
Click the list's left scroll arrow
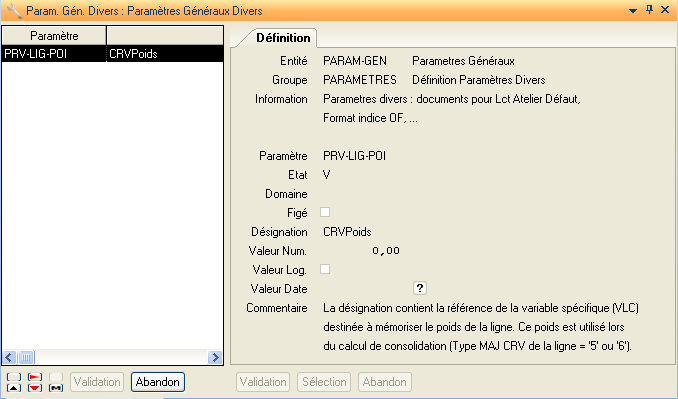tap(10, 358)
